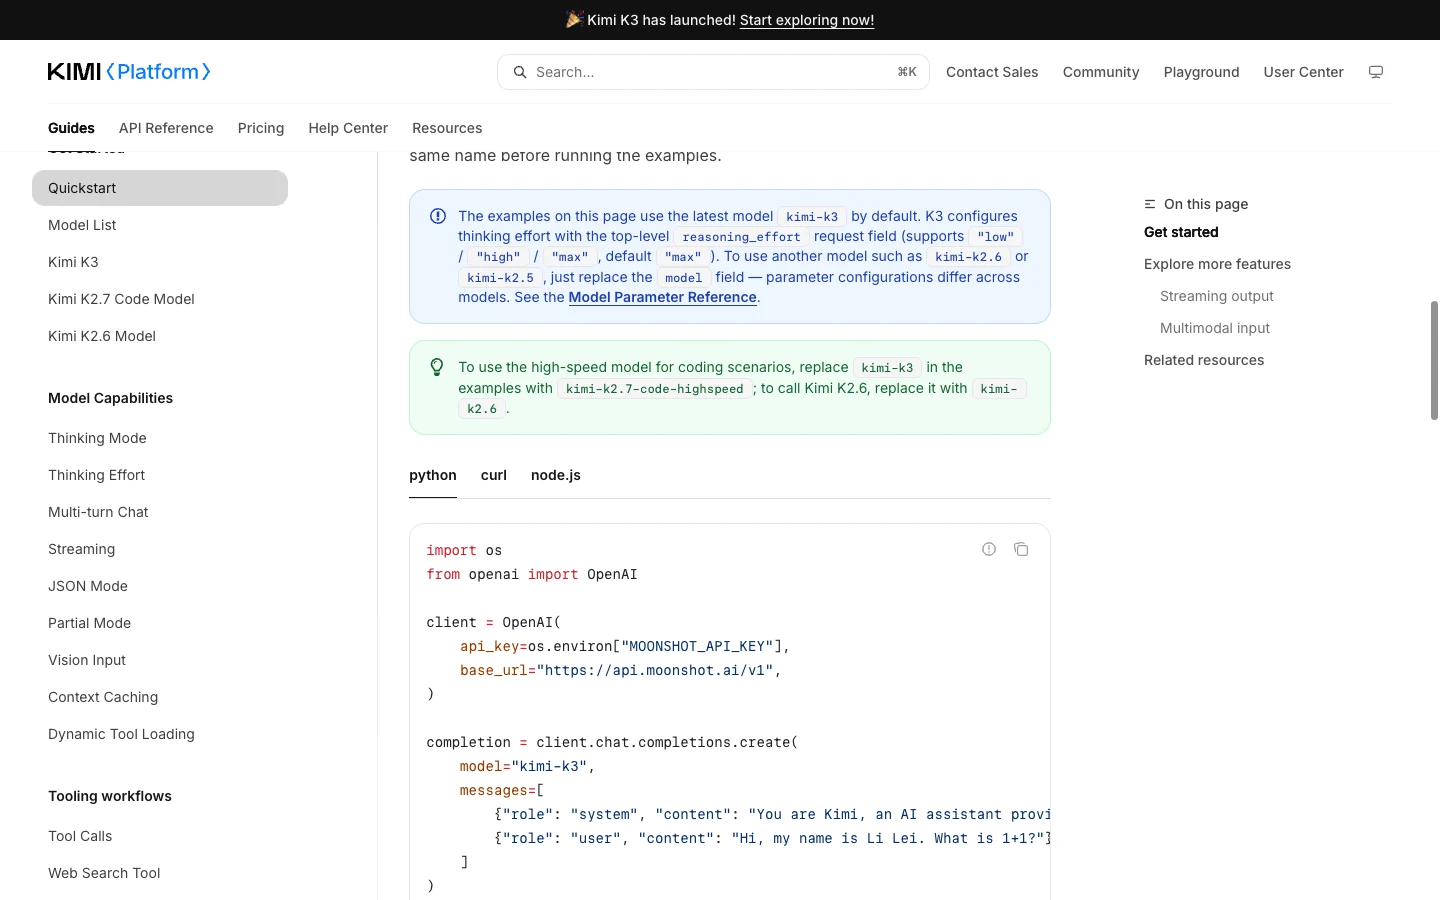Copy the Python code with the copy icon
Viewport: 1440px width, 900px height.
coord(1021,549)
